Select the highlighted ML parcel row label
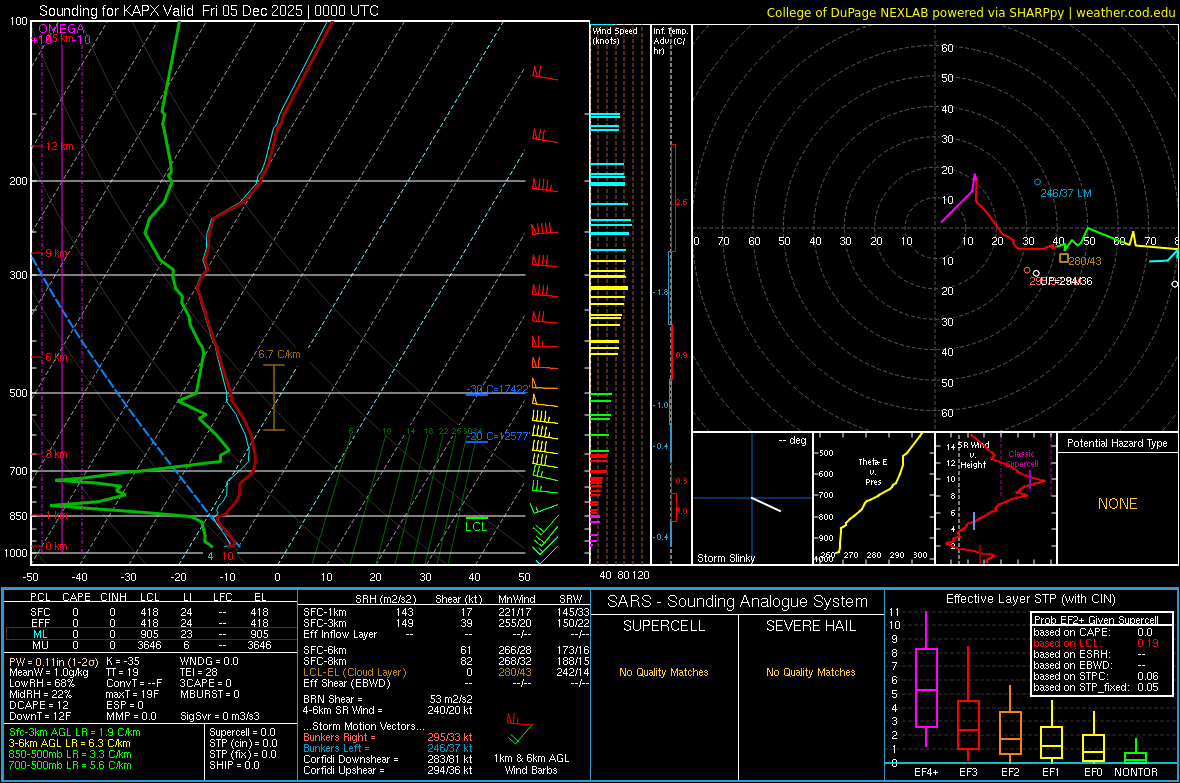This screenshot has width=1180, height=783. point(40,635)
